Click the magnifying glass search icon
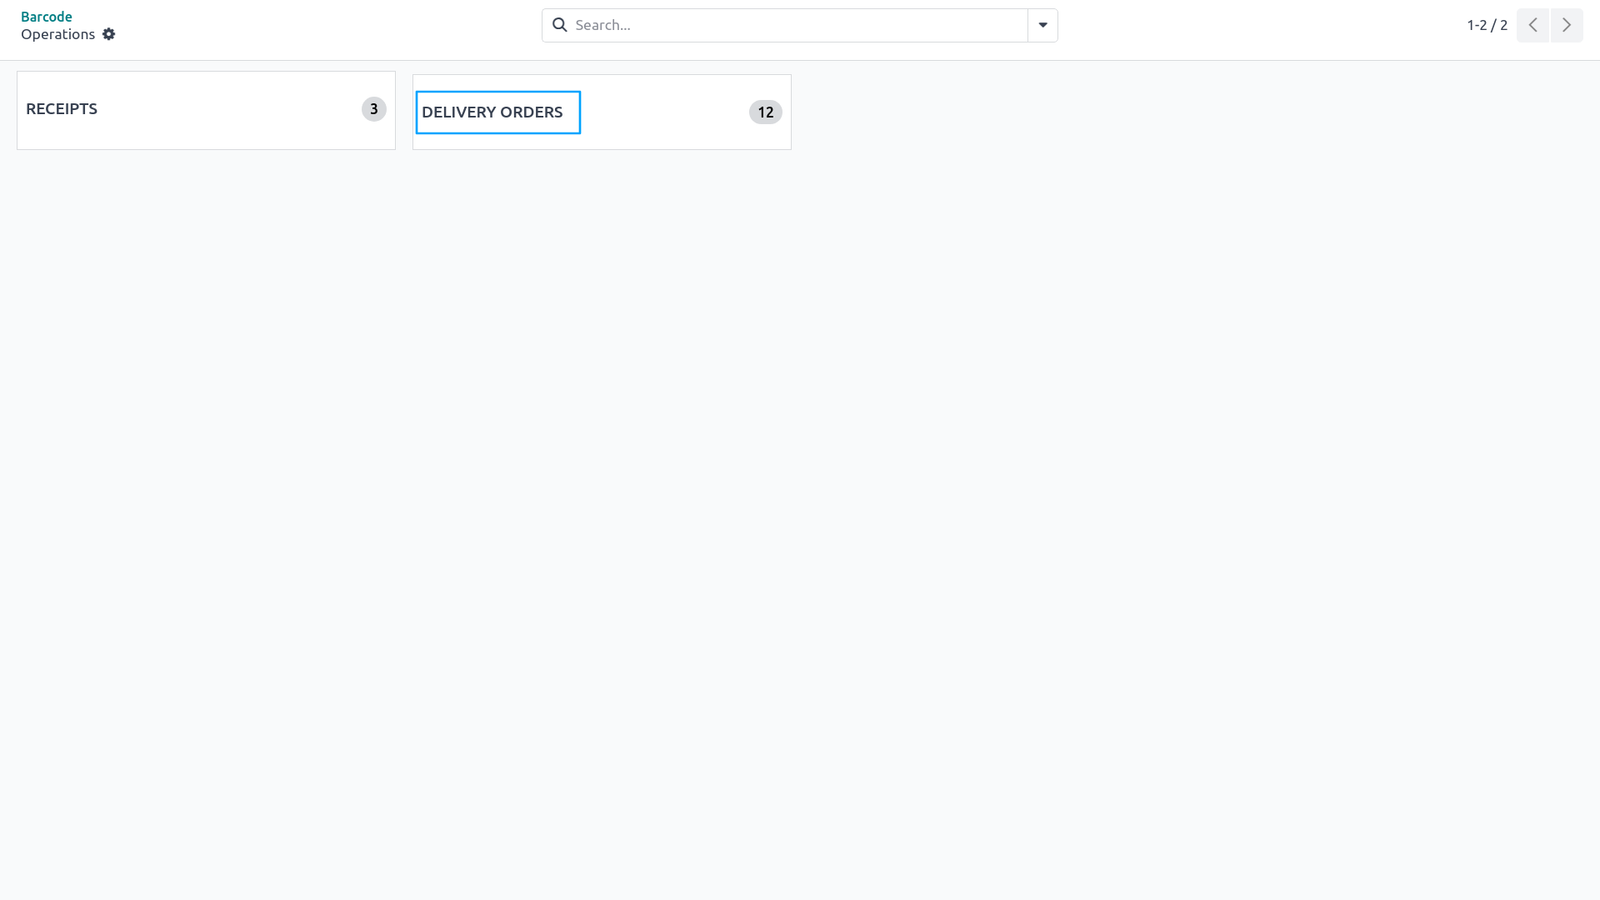The image size is (1600, 900). pyautogui.click(x=560, y=25)
